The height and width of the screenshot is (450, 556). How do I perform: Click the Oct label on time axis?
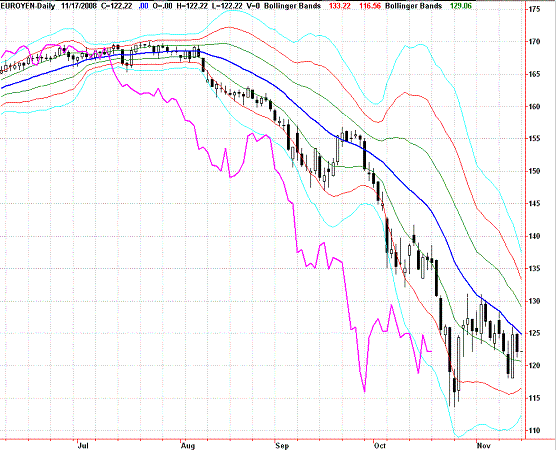tap(380, 445)
